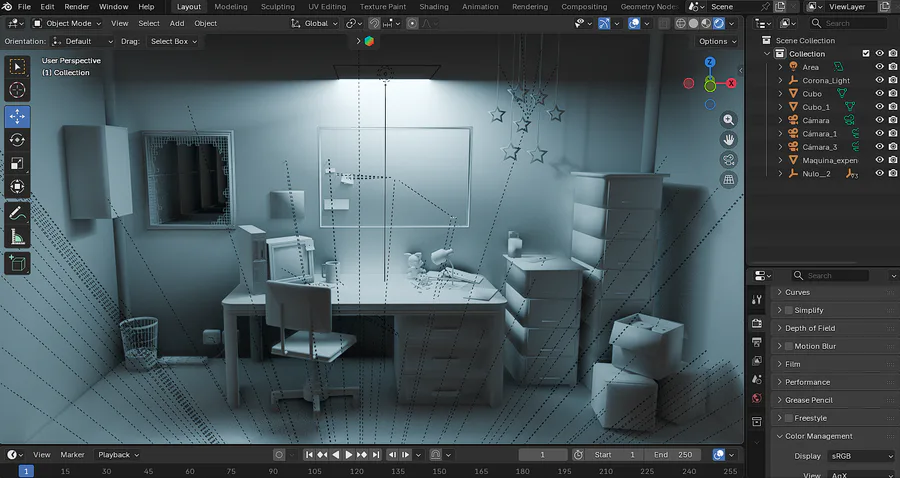Jump to the last frame
This screenshot has height=478, width=900.
pyautogui.click(x=376, y=455)
